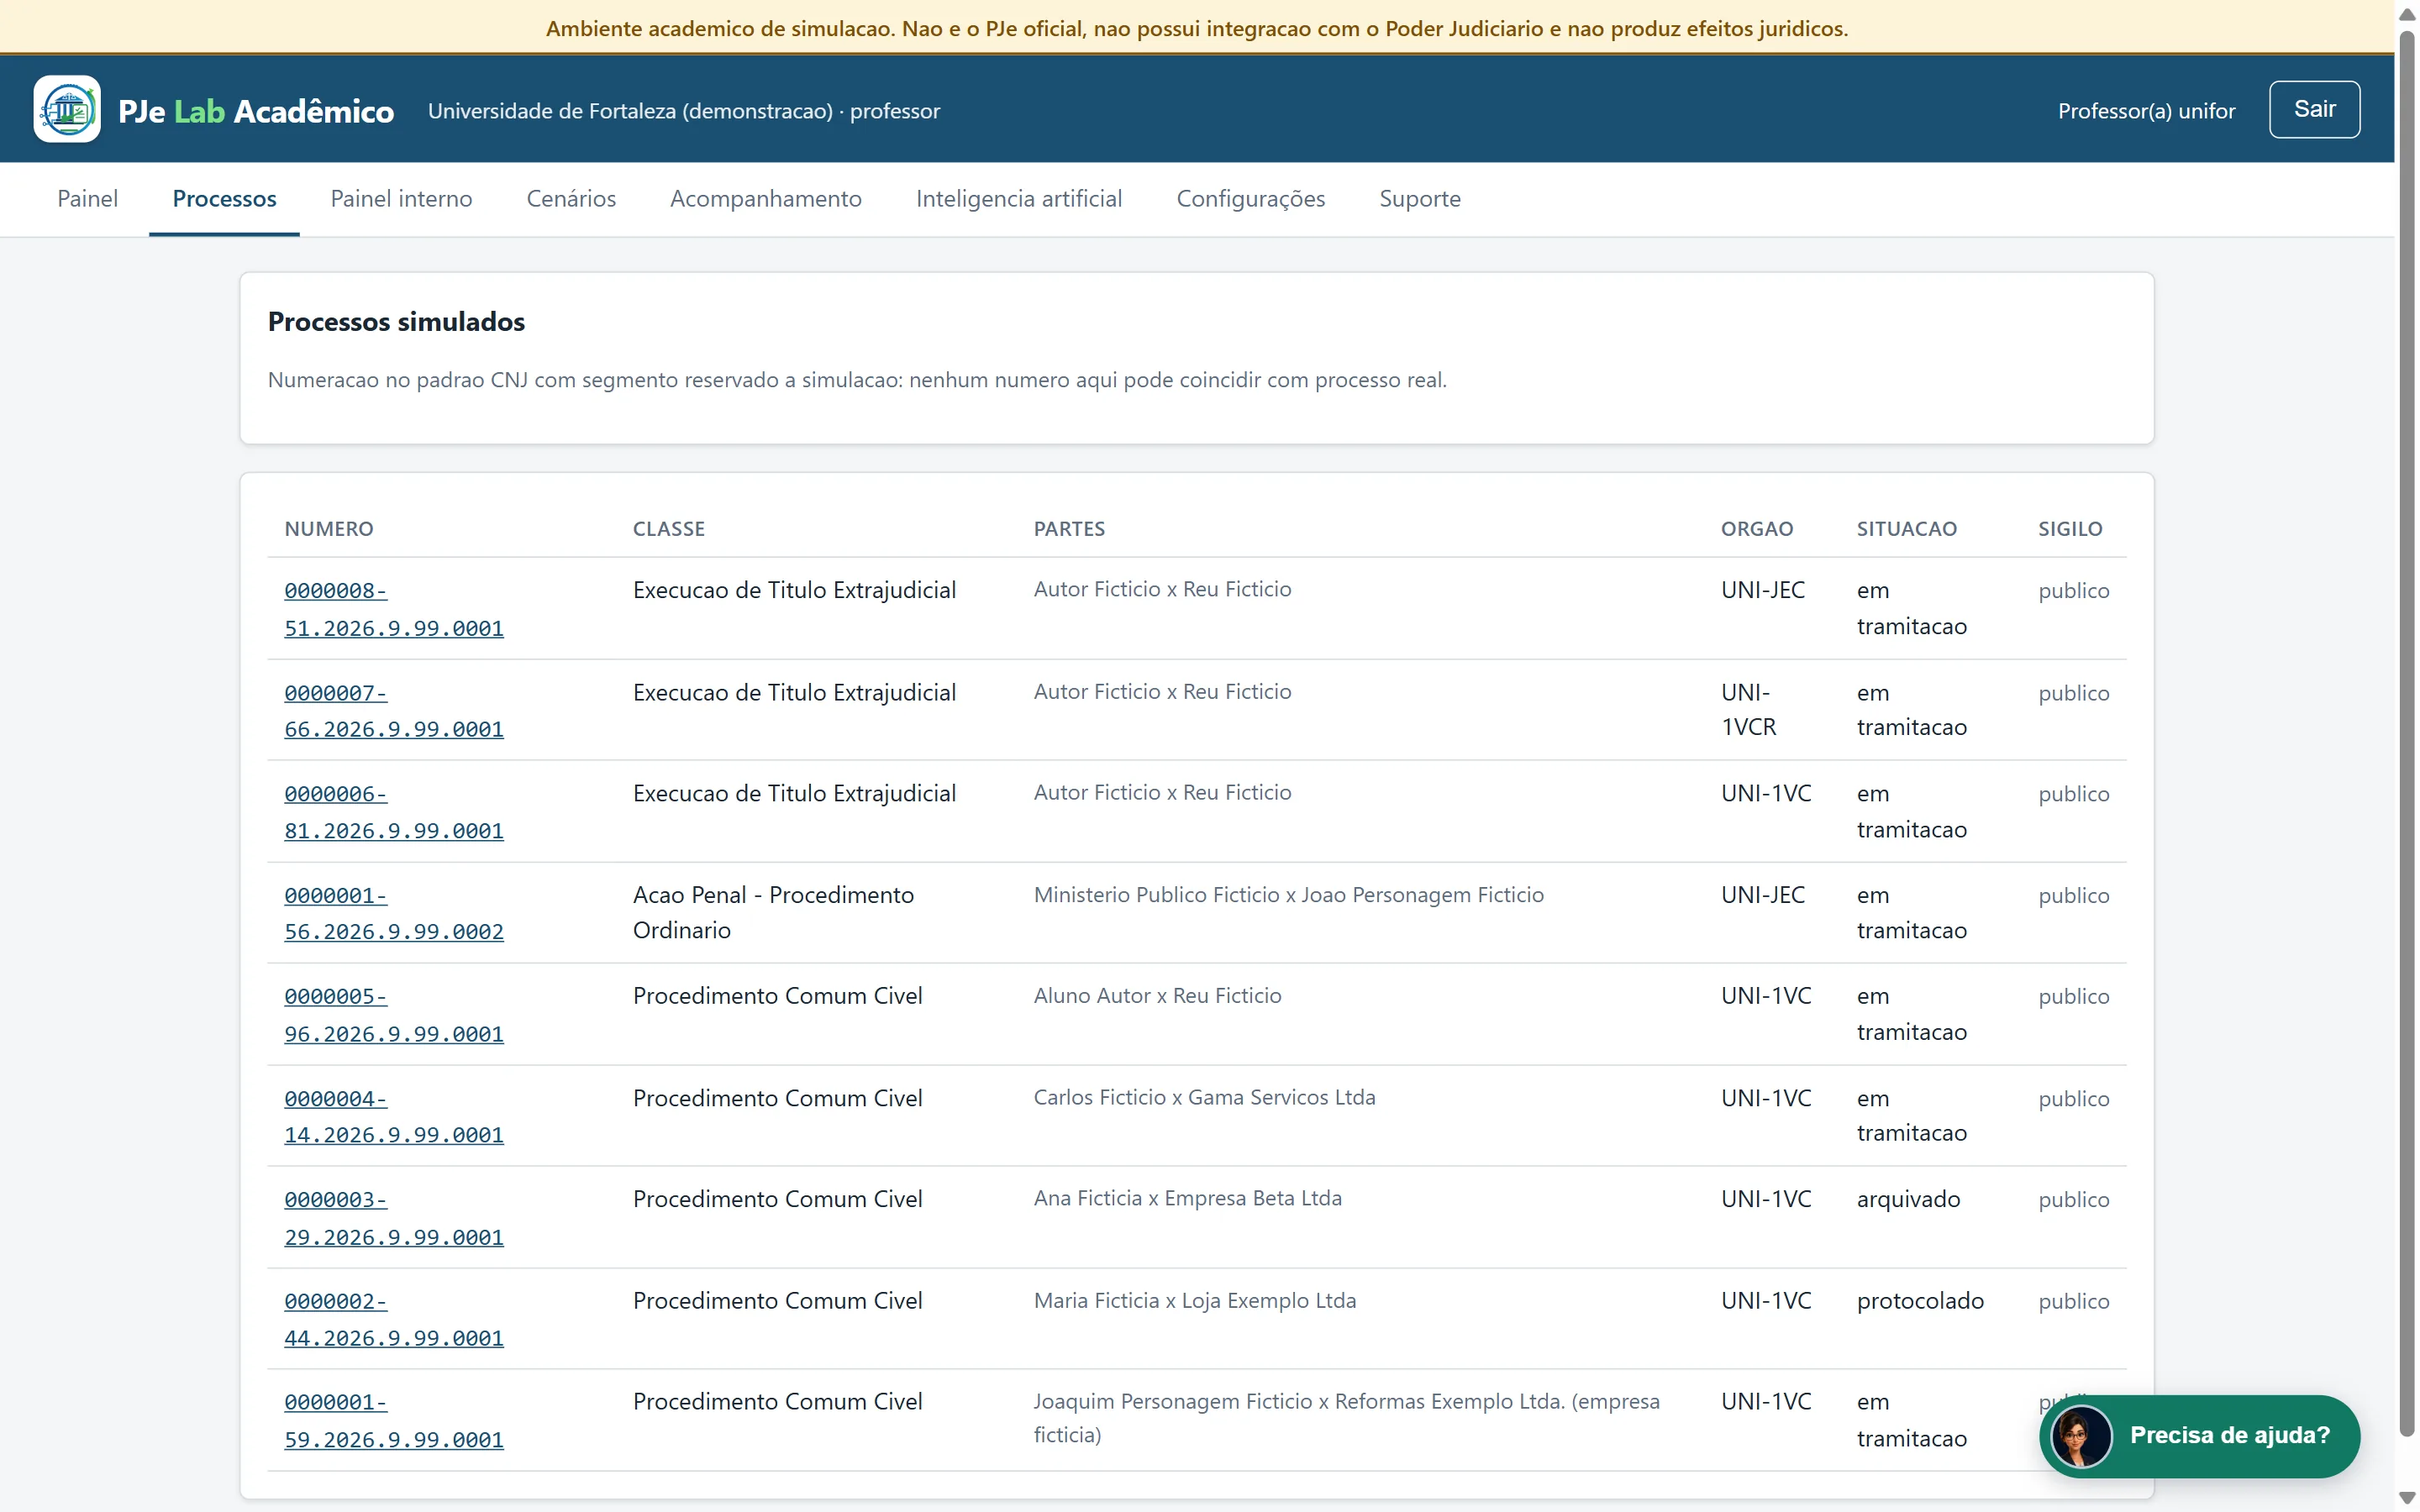Click the PJe Lab Acadêmico logo icon
The height and width of the screenshot is (1512, 2420).
67,109
